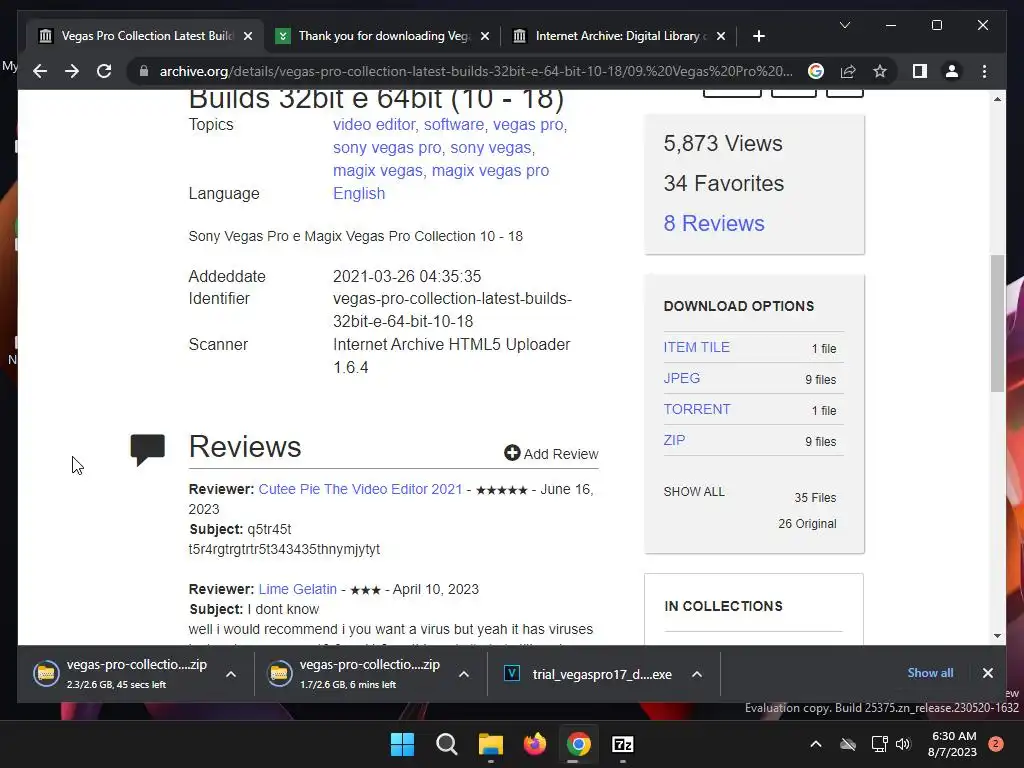Open the sony vegas topic link
This screenshot has height=768, width=1024.
(x=490, y=148)
